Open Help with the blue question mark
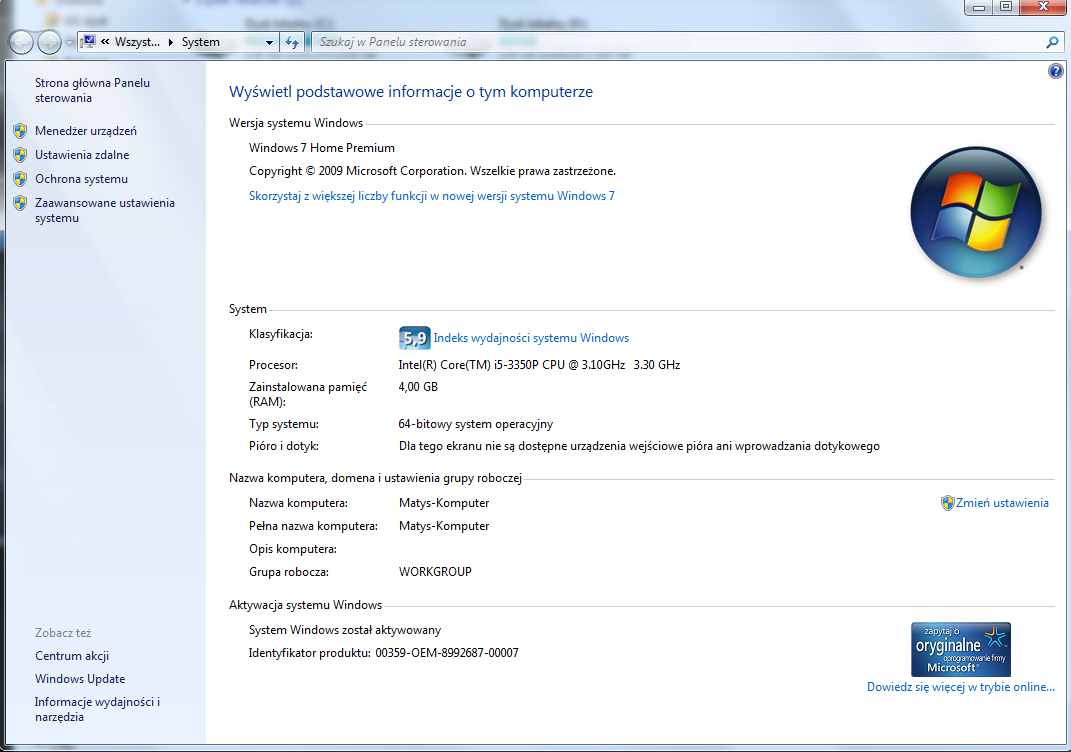The width and height of the screenshot is (1071, 752). coord(1055,71)
